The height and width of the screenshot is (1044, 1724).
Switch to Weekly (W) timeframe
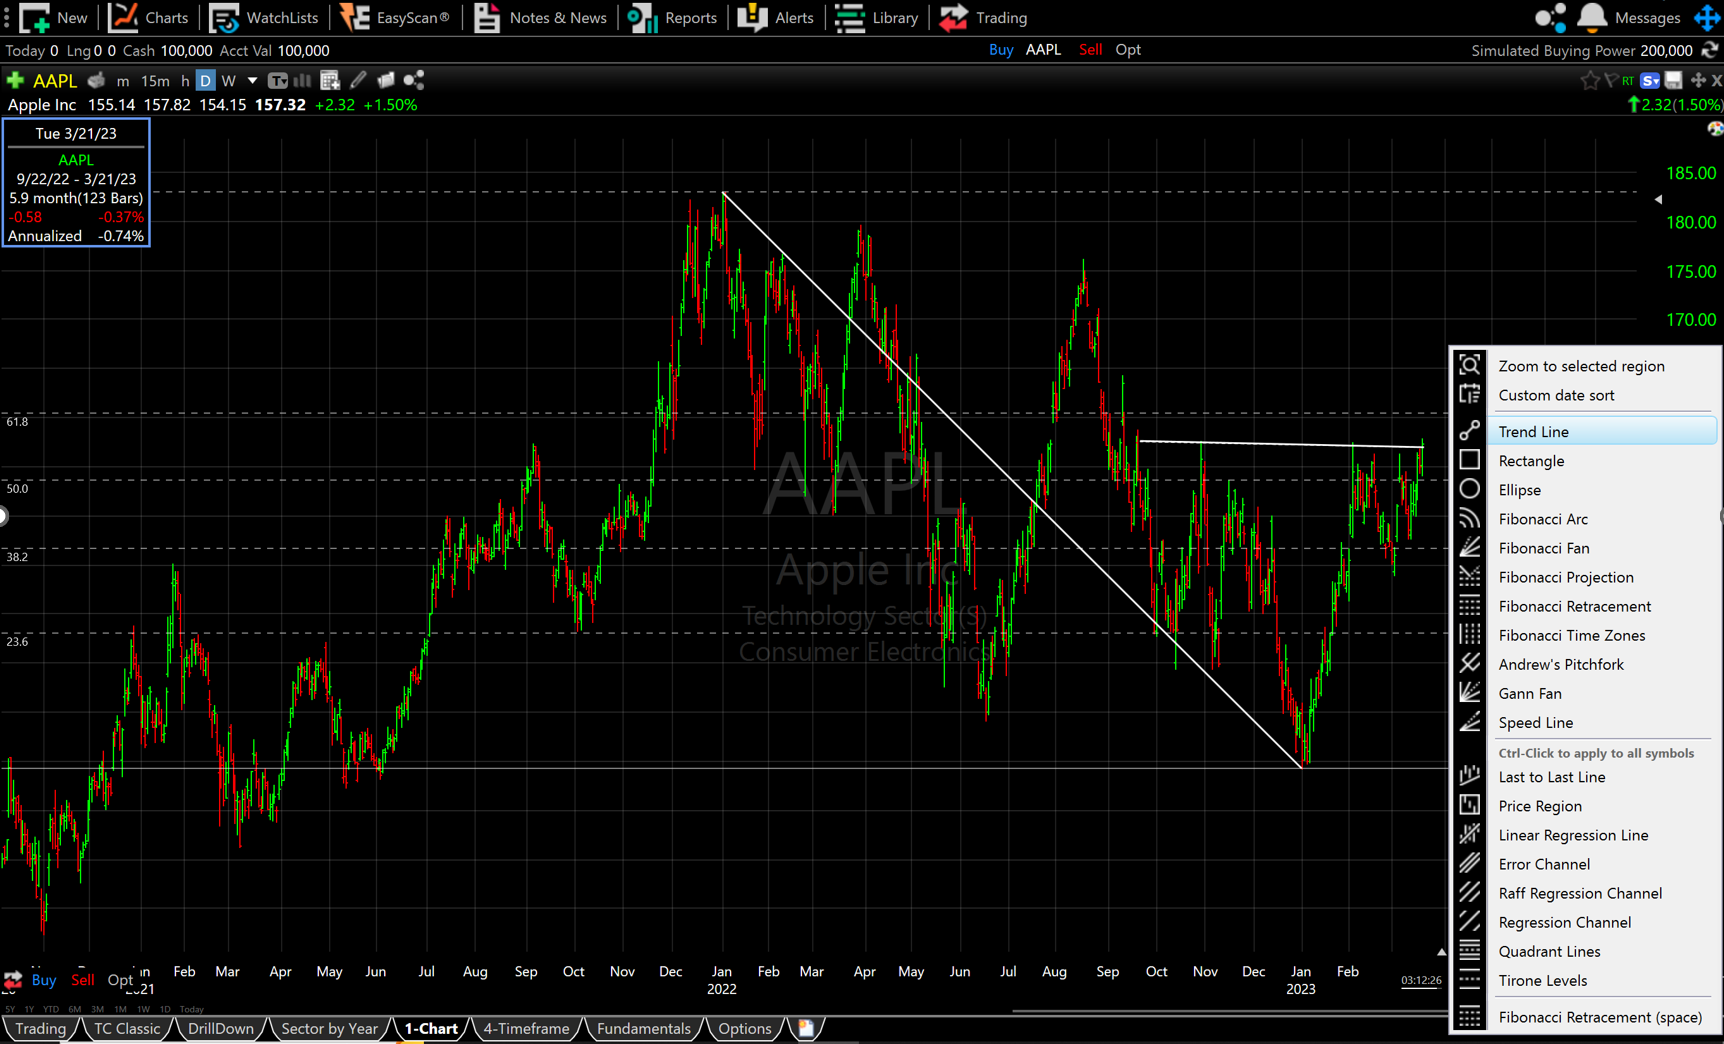229,81
